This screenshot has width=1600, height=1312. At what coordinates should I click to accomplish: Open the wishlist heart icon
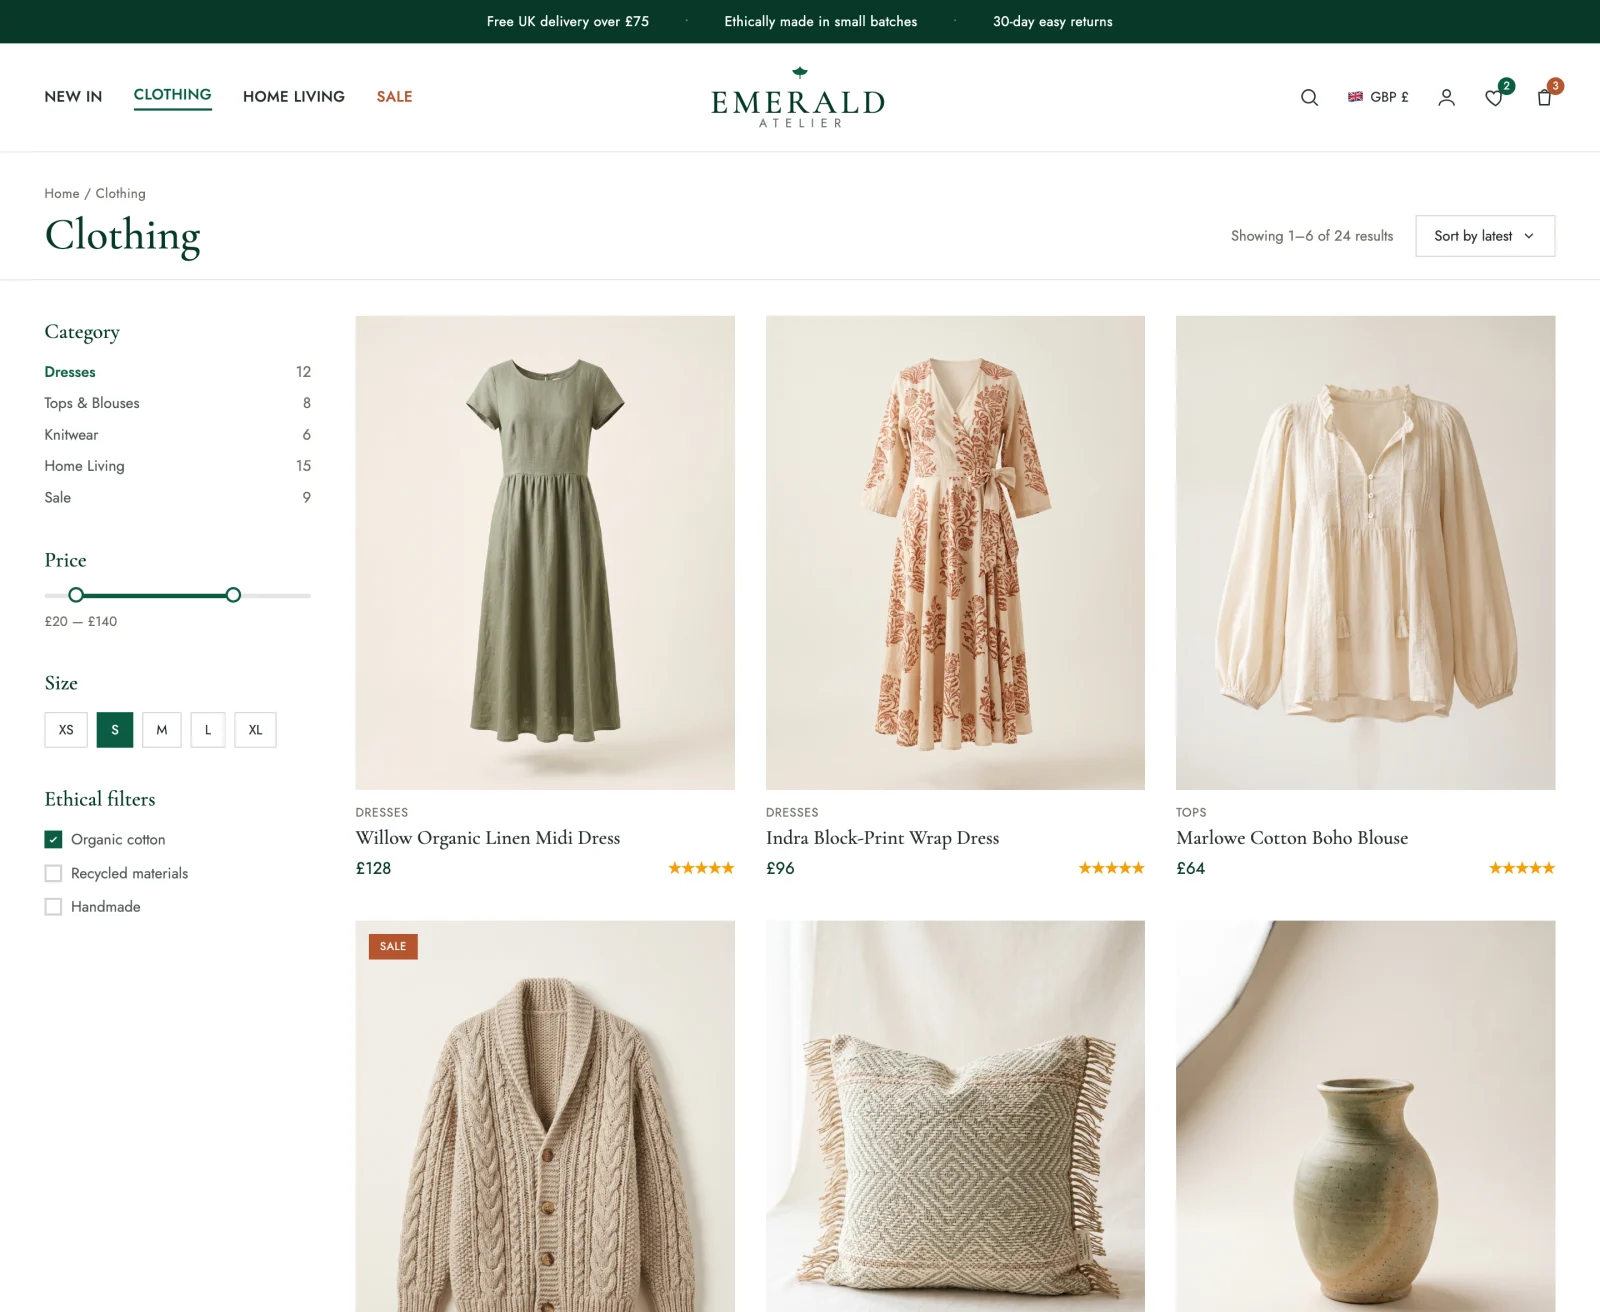1494,97
